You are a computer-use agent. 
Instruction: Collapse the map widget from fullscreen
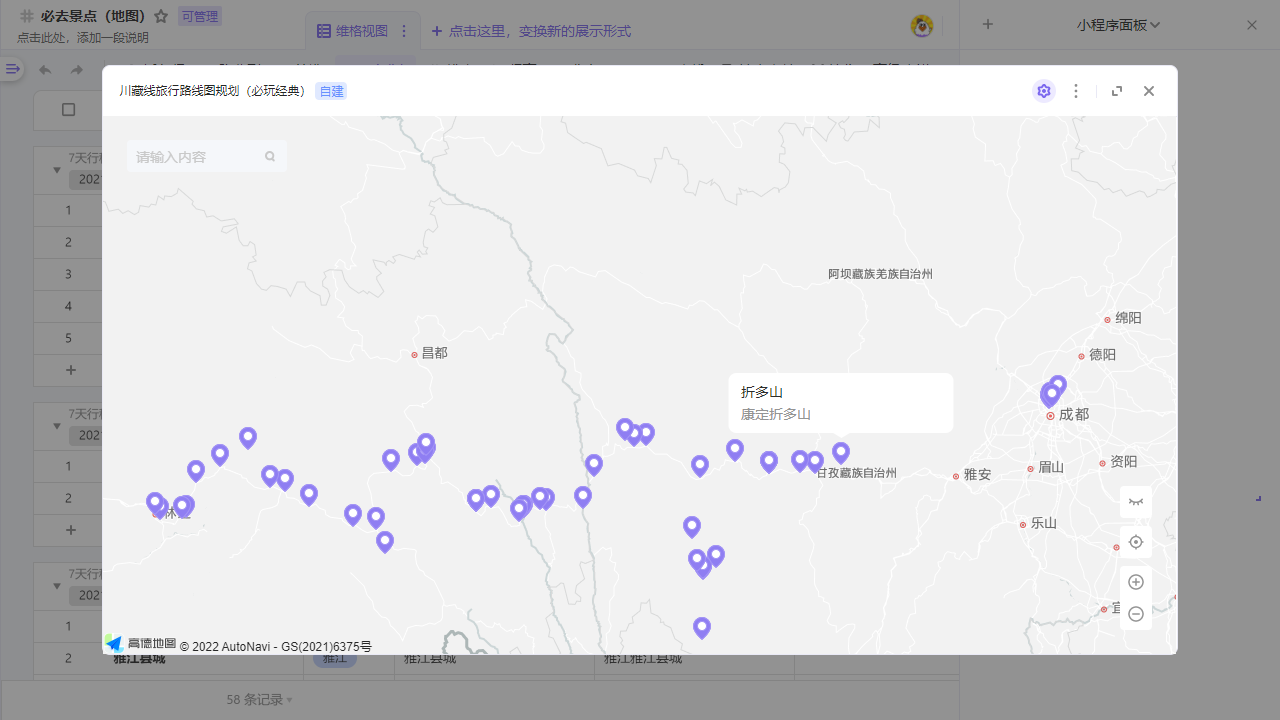(x=1117, y=91)
